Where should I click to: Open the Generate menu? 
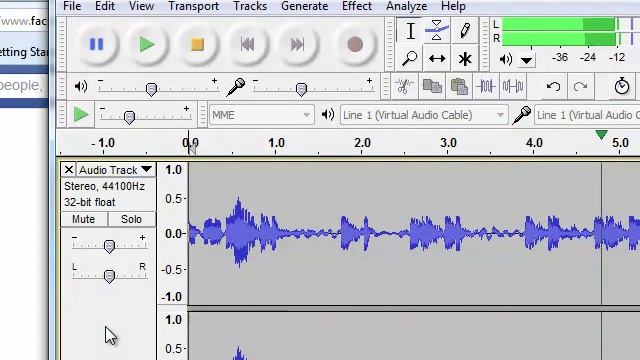304,6
